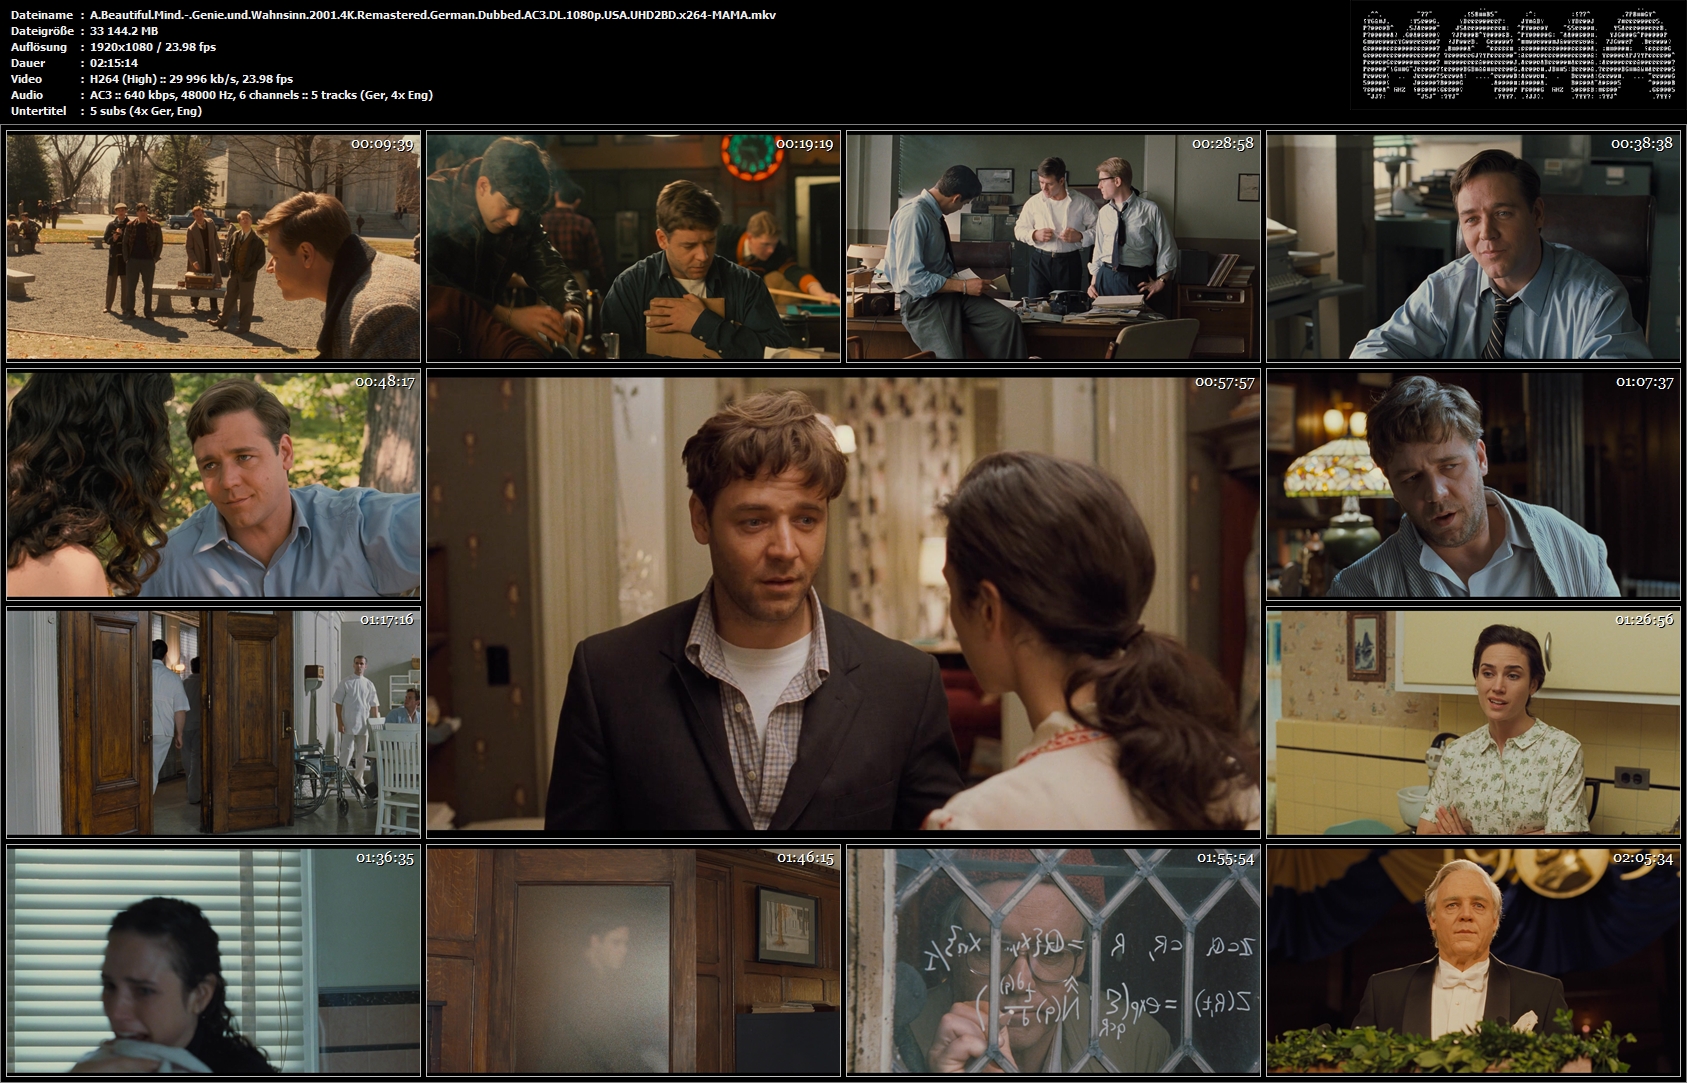Click the ASCII art logo in header
This screenshot has height=1083, width=1687.
coord(1519,54)
